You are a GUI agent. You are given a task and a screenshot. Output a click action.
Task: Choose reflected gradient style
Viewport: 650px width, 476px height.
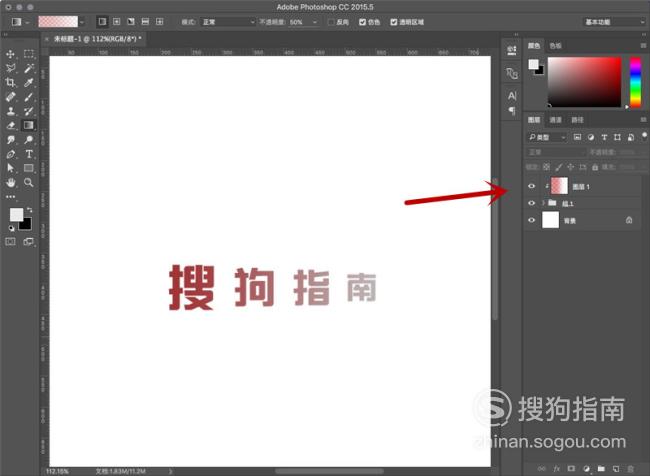pyautogui.click(x=145, y=22)
